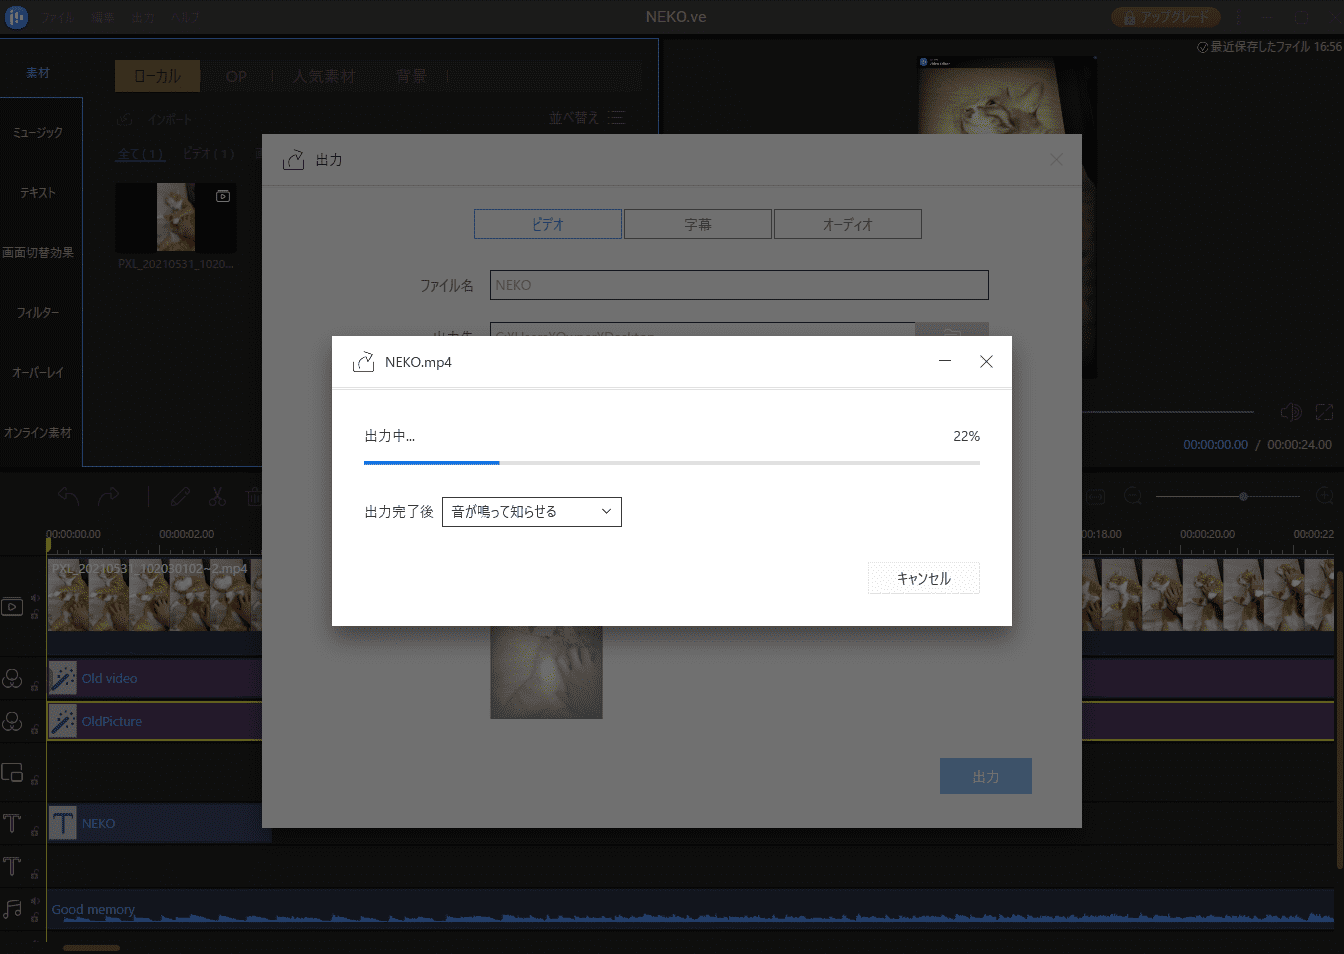Image resolution: width=1344 pixels, height=954 pixels.
Task: Select the PXL_20210531 media thumbnail
Action: [176, 217]
